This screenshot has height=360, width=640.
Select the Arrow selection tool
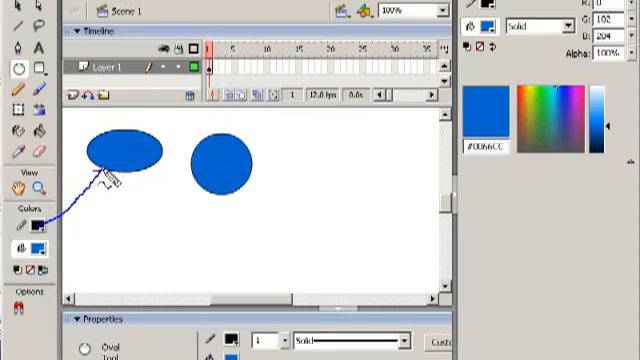click(18, 6)
